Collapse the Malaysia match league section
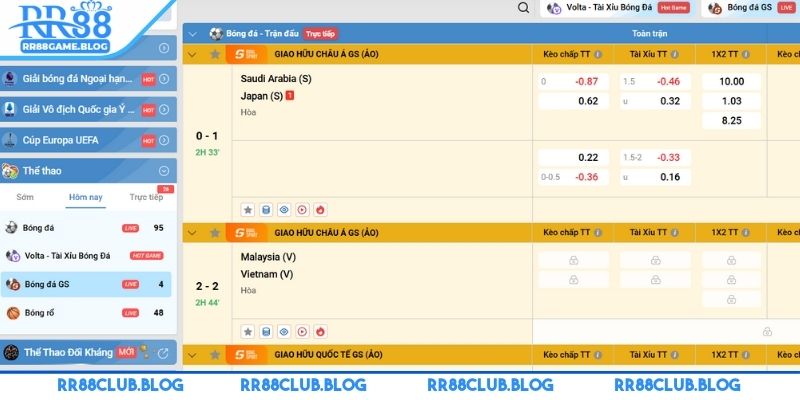Image resolution: width=800 pixels, height=400 pixels. pyautogui.click(x=192, y=233)
